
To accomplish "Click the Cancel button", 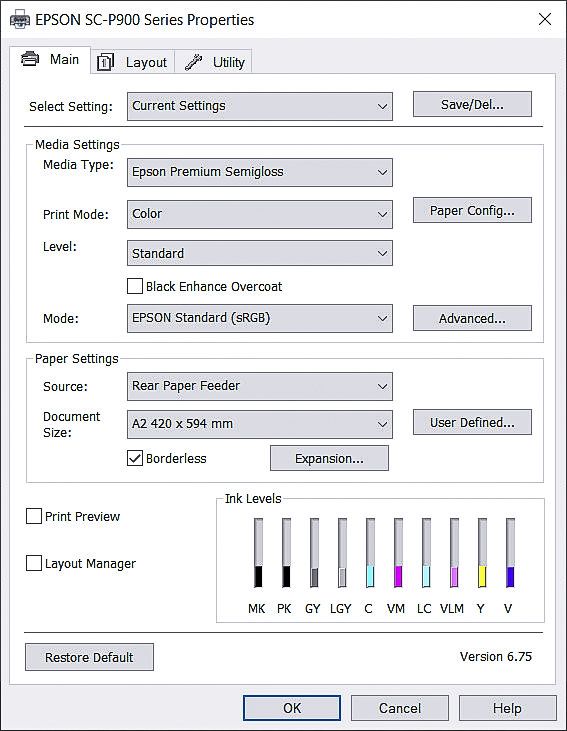I will click(400, 708).
